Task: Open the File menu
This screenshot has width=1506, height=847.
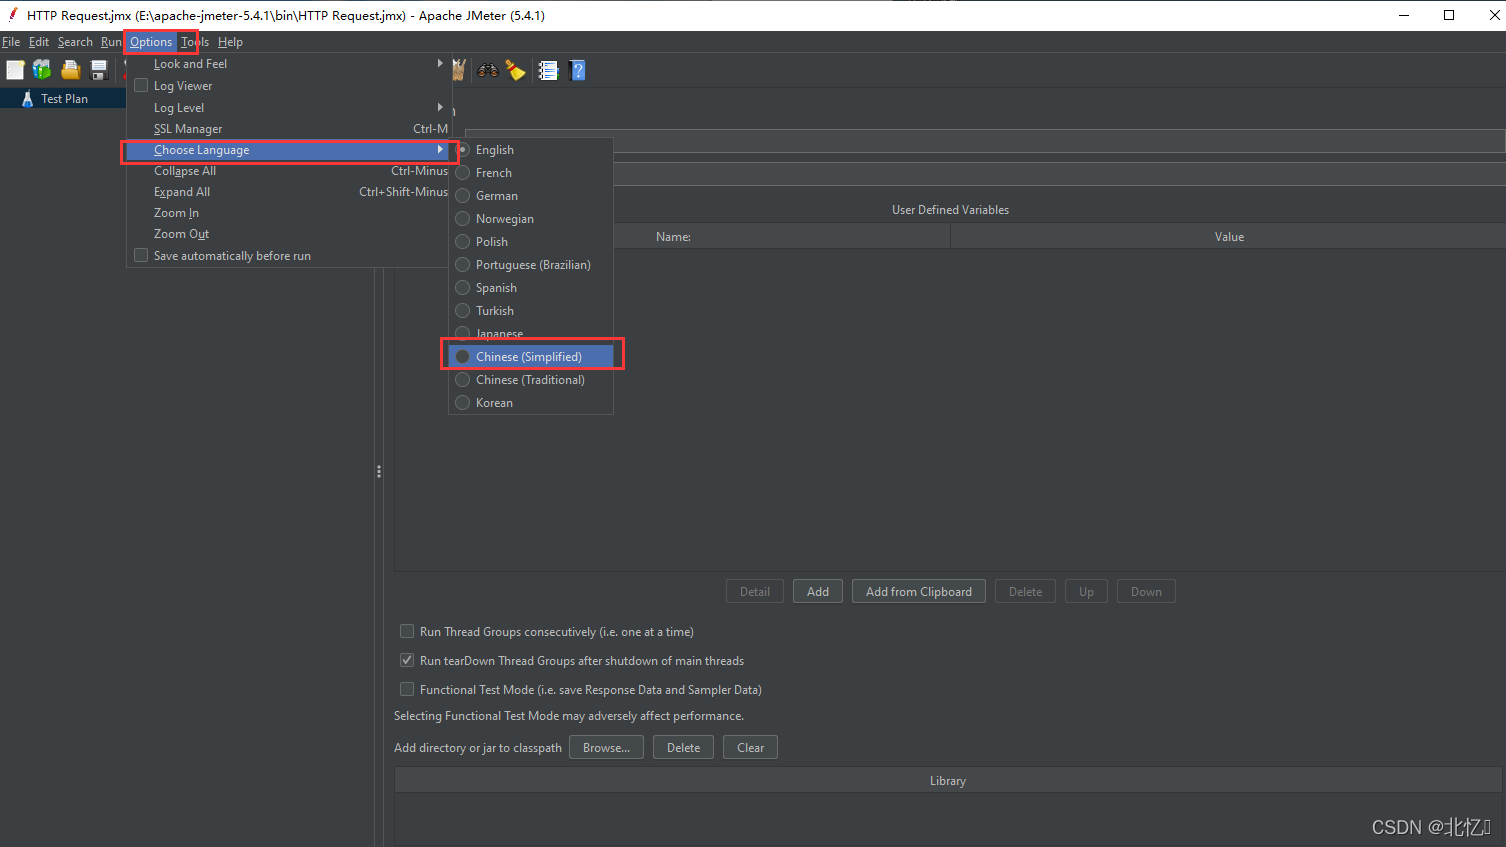Action: click(11, 42)
